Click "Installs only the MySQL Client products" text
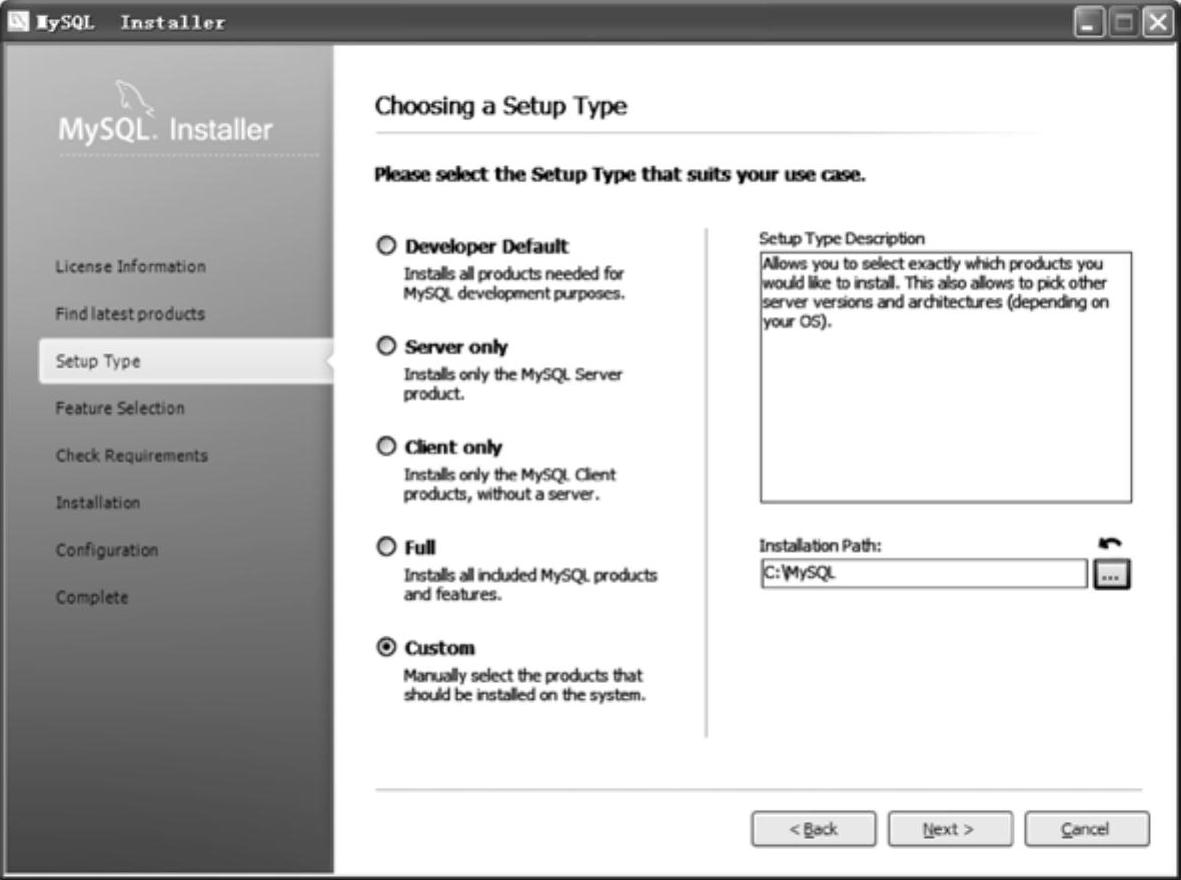The width and height of the screenshot is (1181, 880). click(510, 484)
